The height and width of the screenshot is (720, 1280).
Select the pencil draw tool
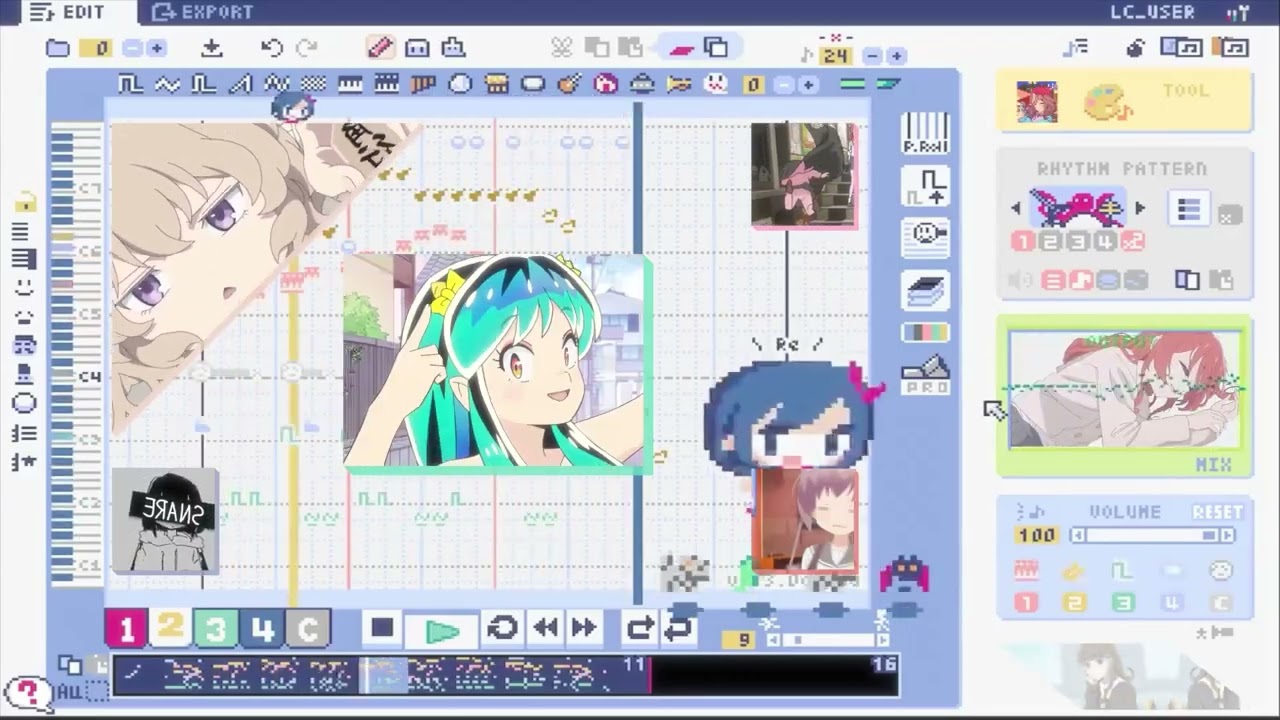click(381, 47)
